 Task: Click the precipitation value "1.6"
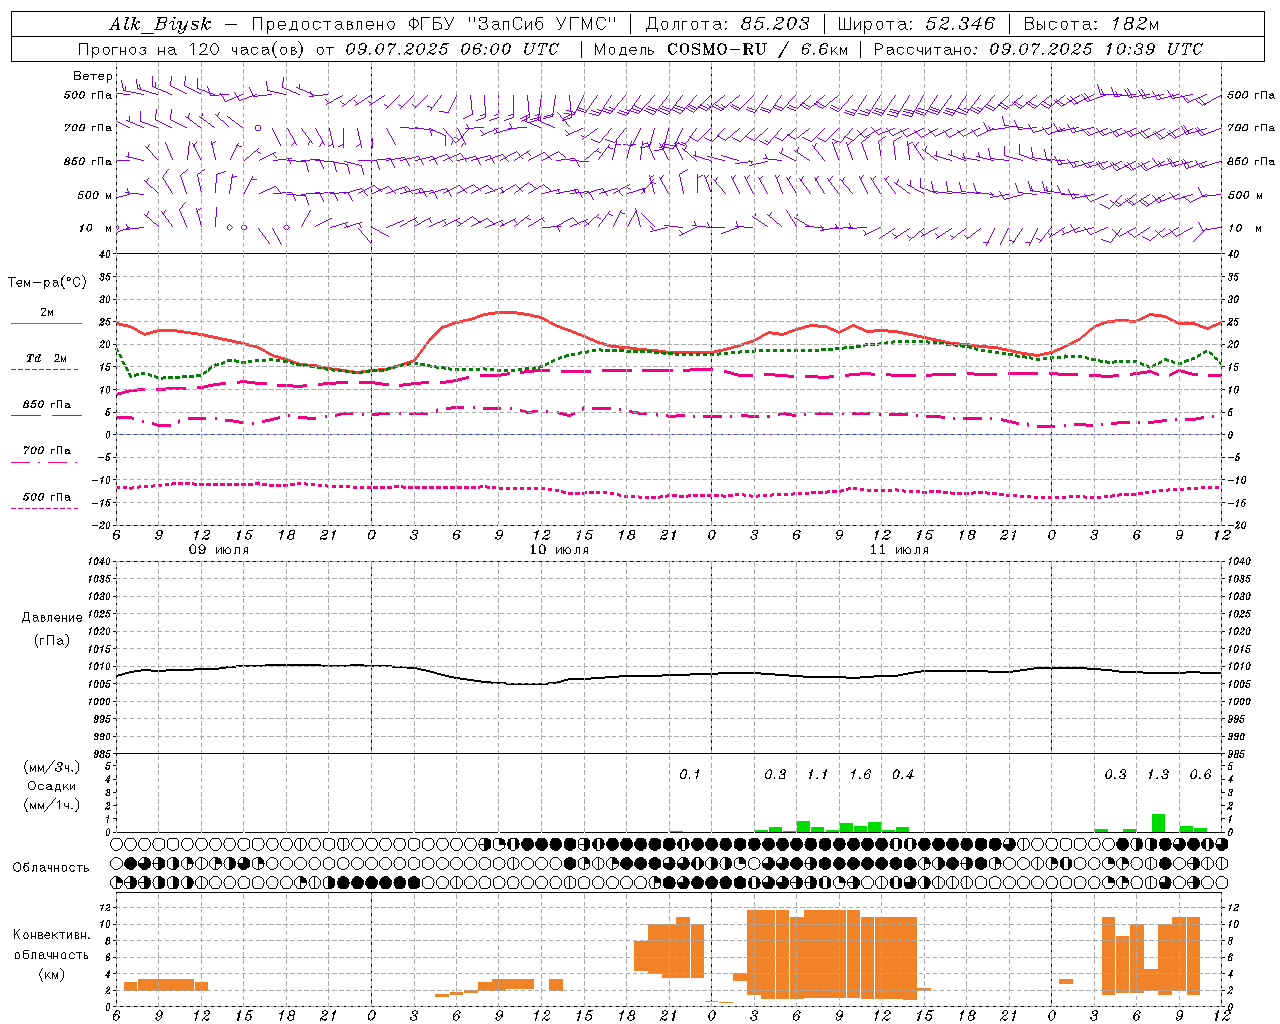tap(860, 775)
